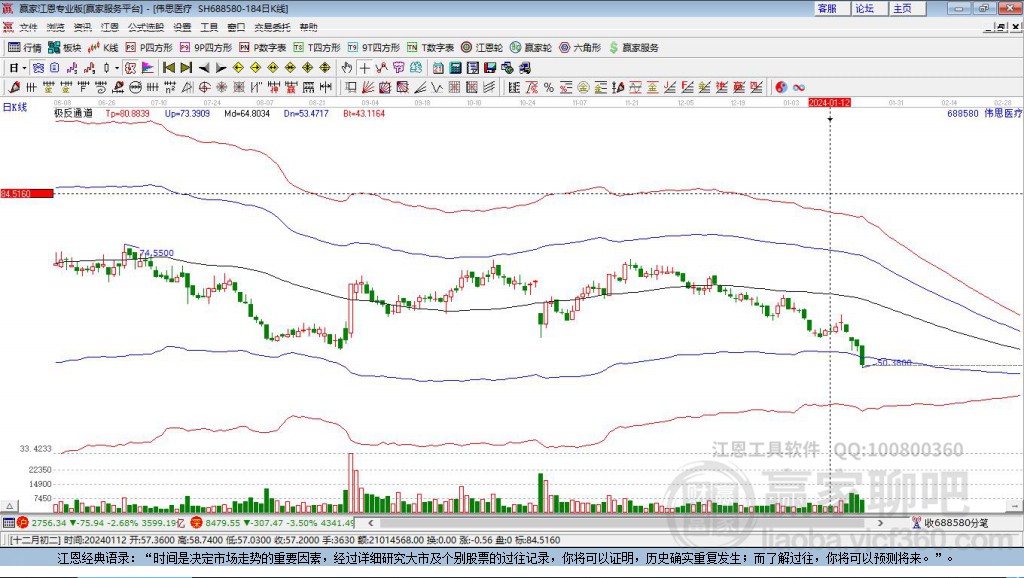This screenshot has width=1024, height=578.
Task: Jump to last bar icon
Action: click(186, 68)
